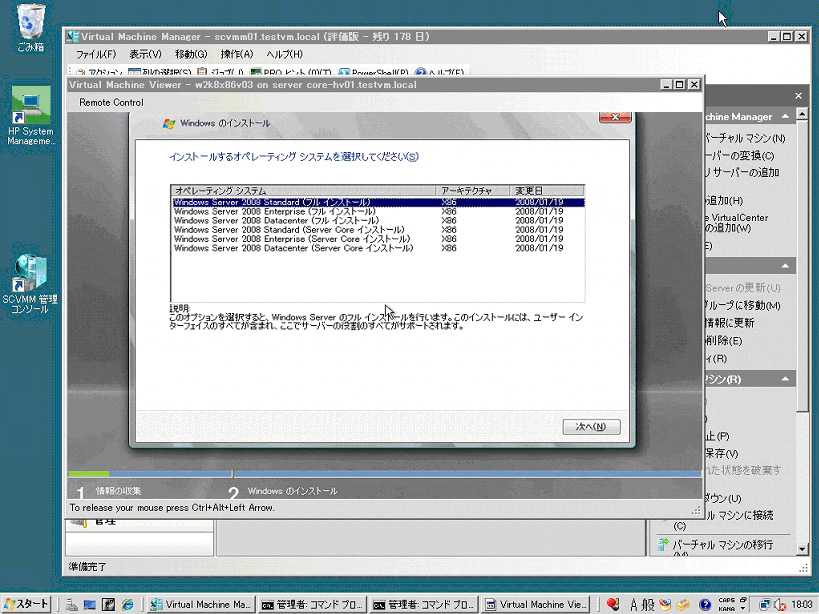819x614 pixels.
Task: Click the スタート button
Action: 27,604
